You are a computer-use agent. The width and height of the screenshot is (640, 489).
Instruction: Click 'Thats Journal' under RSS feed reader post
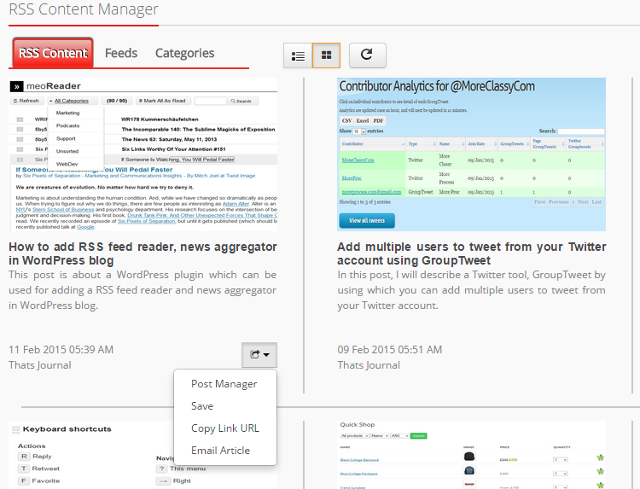(40, 365)
